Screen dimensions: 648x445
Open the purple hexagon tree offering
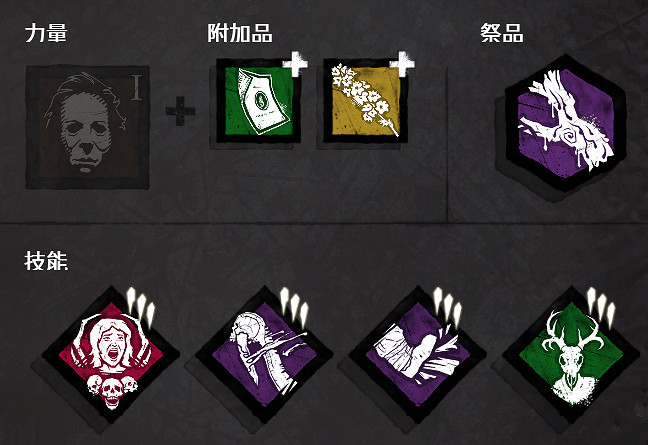pos(565,123)
